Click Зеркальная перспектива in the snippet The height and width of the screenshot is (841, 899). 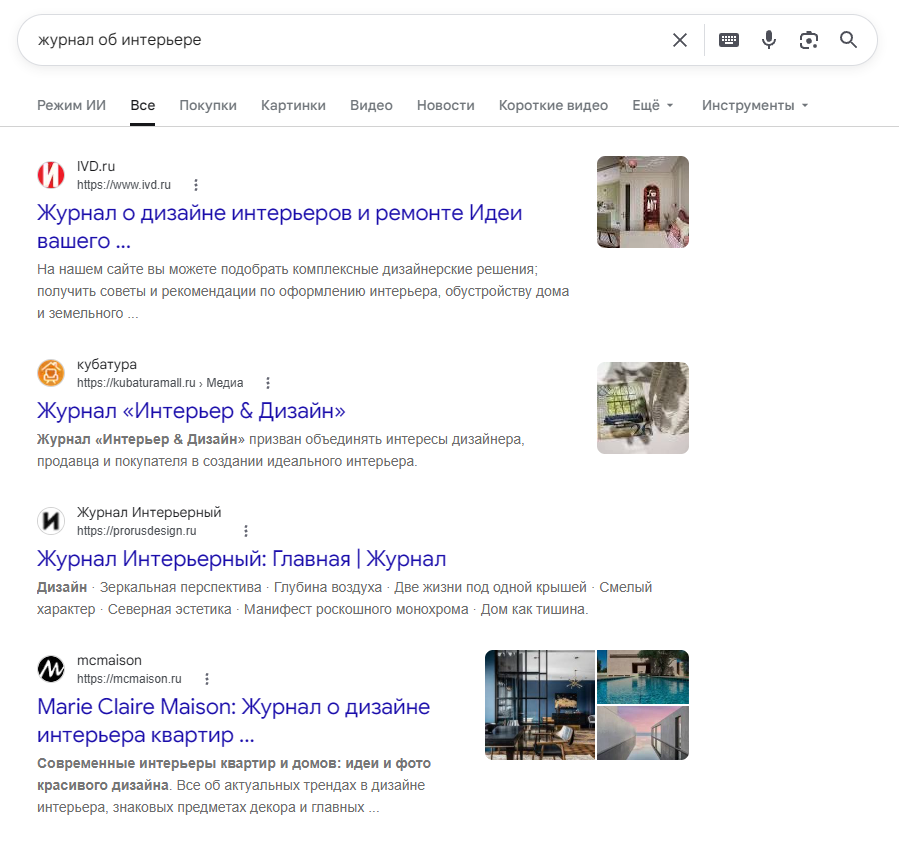pos(181,588)
